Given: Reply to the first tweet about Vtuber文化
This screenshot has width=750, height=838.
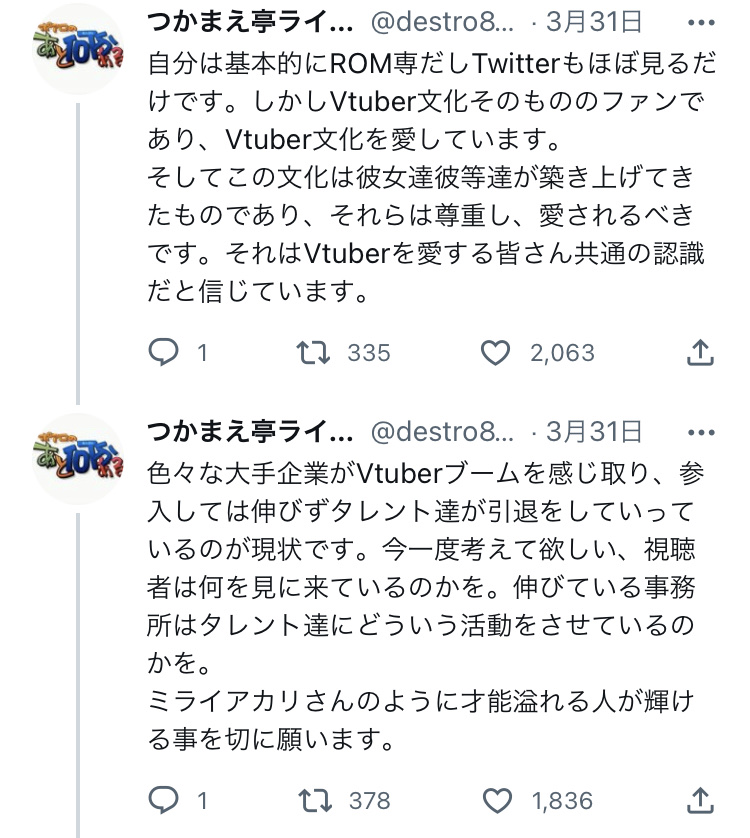Looking at the screenshot, I should click(163, 352).
